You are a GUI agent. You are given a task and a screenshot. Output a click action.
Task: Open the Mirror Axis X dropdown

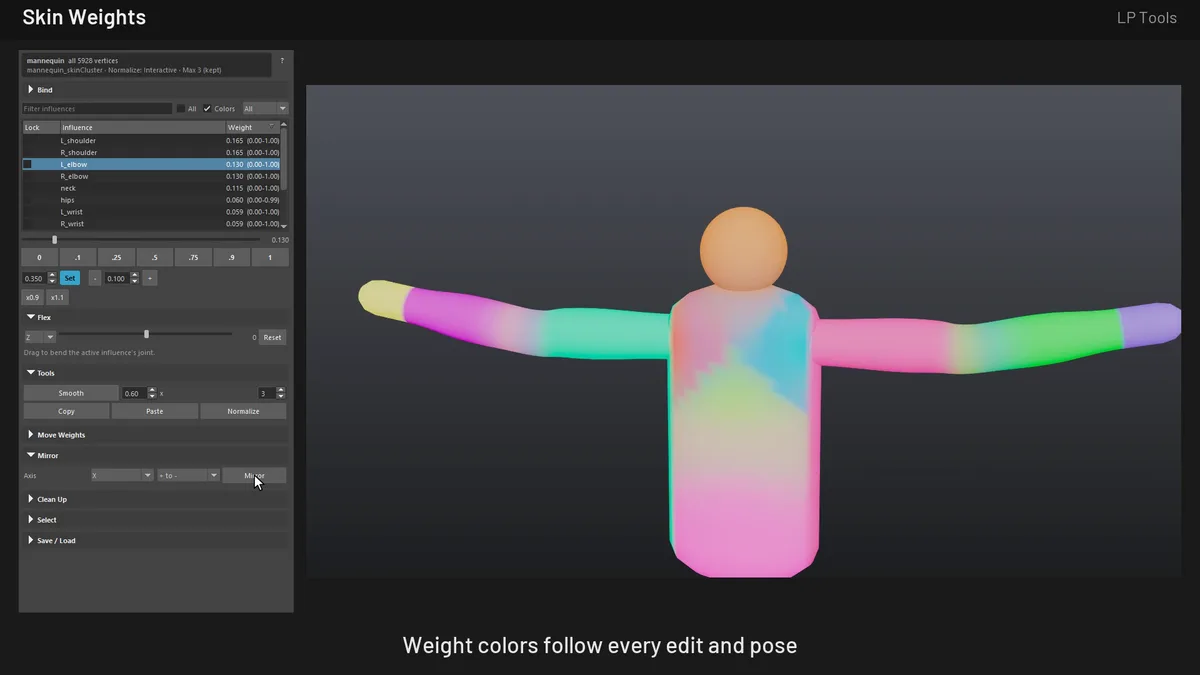[122, 476]
